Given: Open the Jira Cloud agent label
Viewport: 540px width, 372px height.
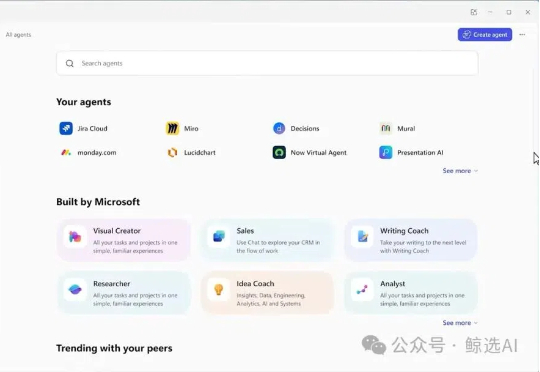Looking at the screenshot, I should point(92,128).
